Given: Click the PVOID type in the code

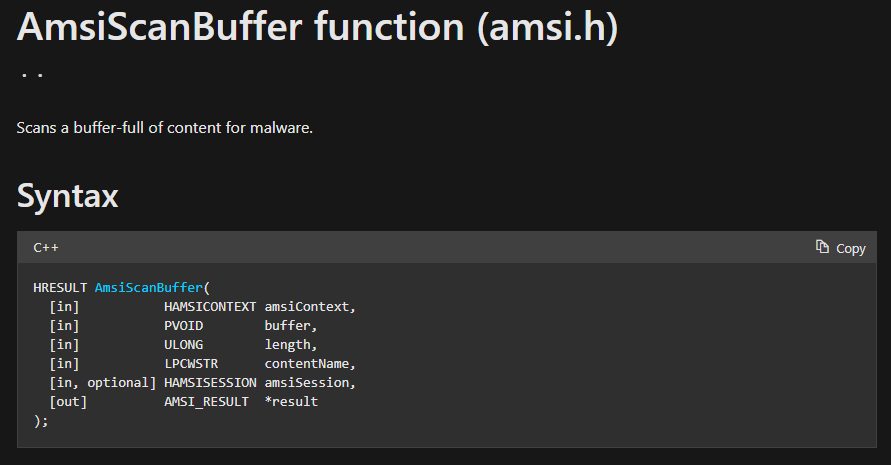Looking at the screenshot, I should click(184, 326).
